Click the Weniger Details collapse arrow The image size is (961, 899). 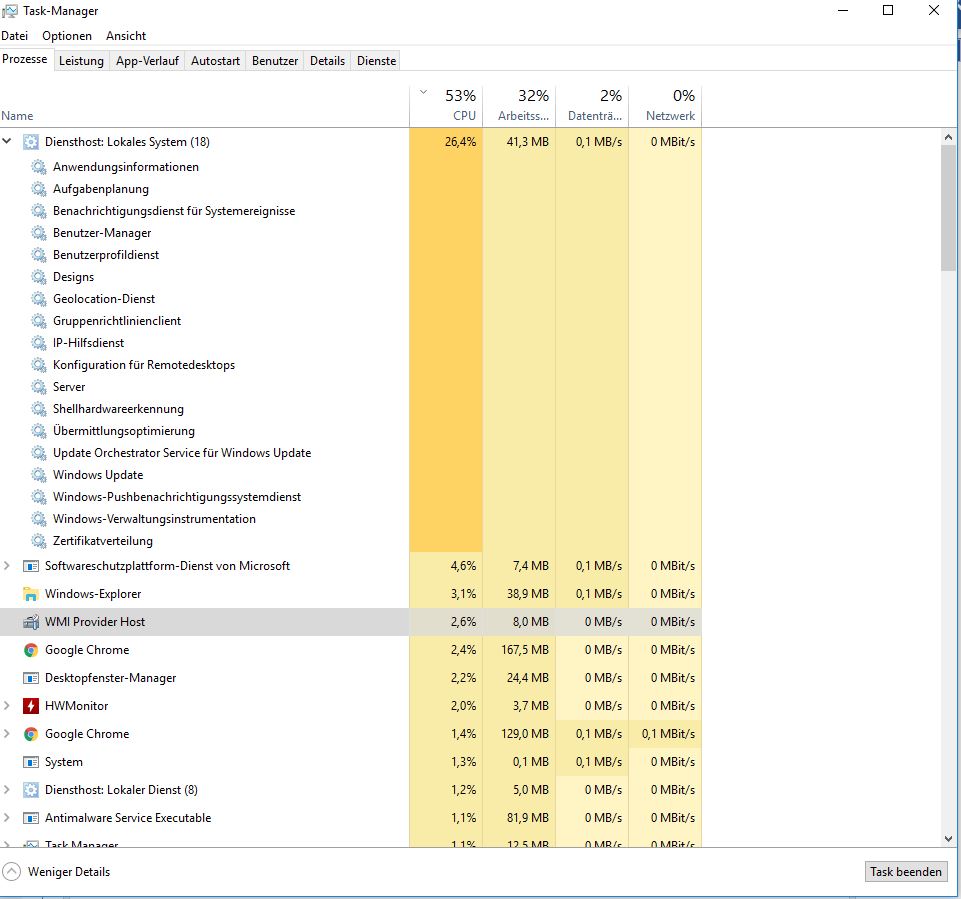(x=12, y=872)
